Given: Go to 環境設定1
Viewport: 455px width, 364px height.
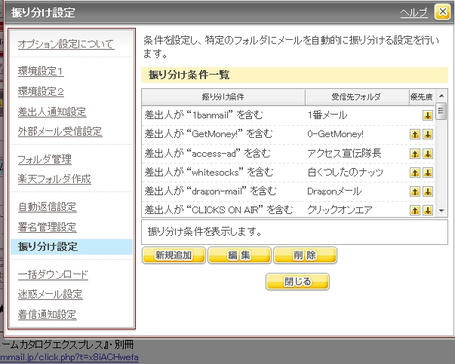Looking at the screenshot, I should (x=41, y=71).
